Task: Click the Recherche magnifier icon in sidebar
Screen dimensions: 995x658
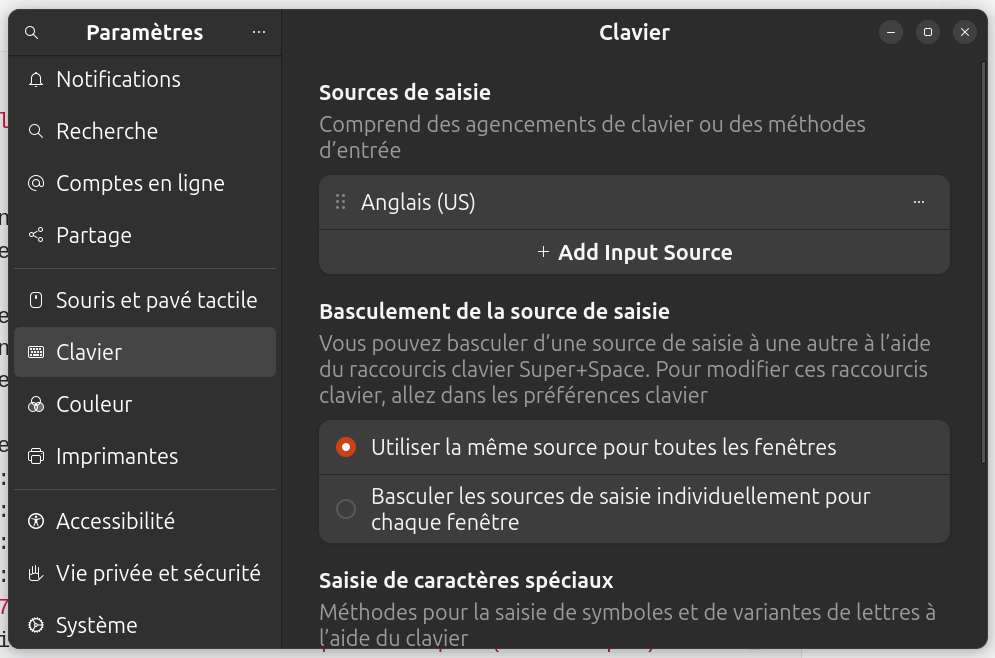Action: 37,132
